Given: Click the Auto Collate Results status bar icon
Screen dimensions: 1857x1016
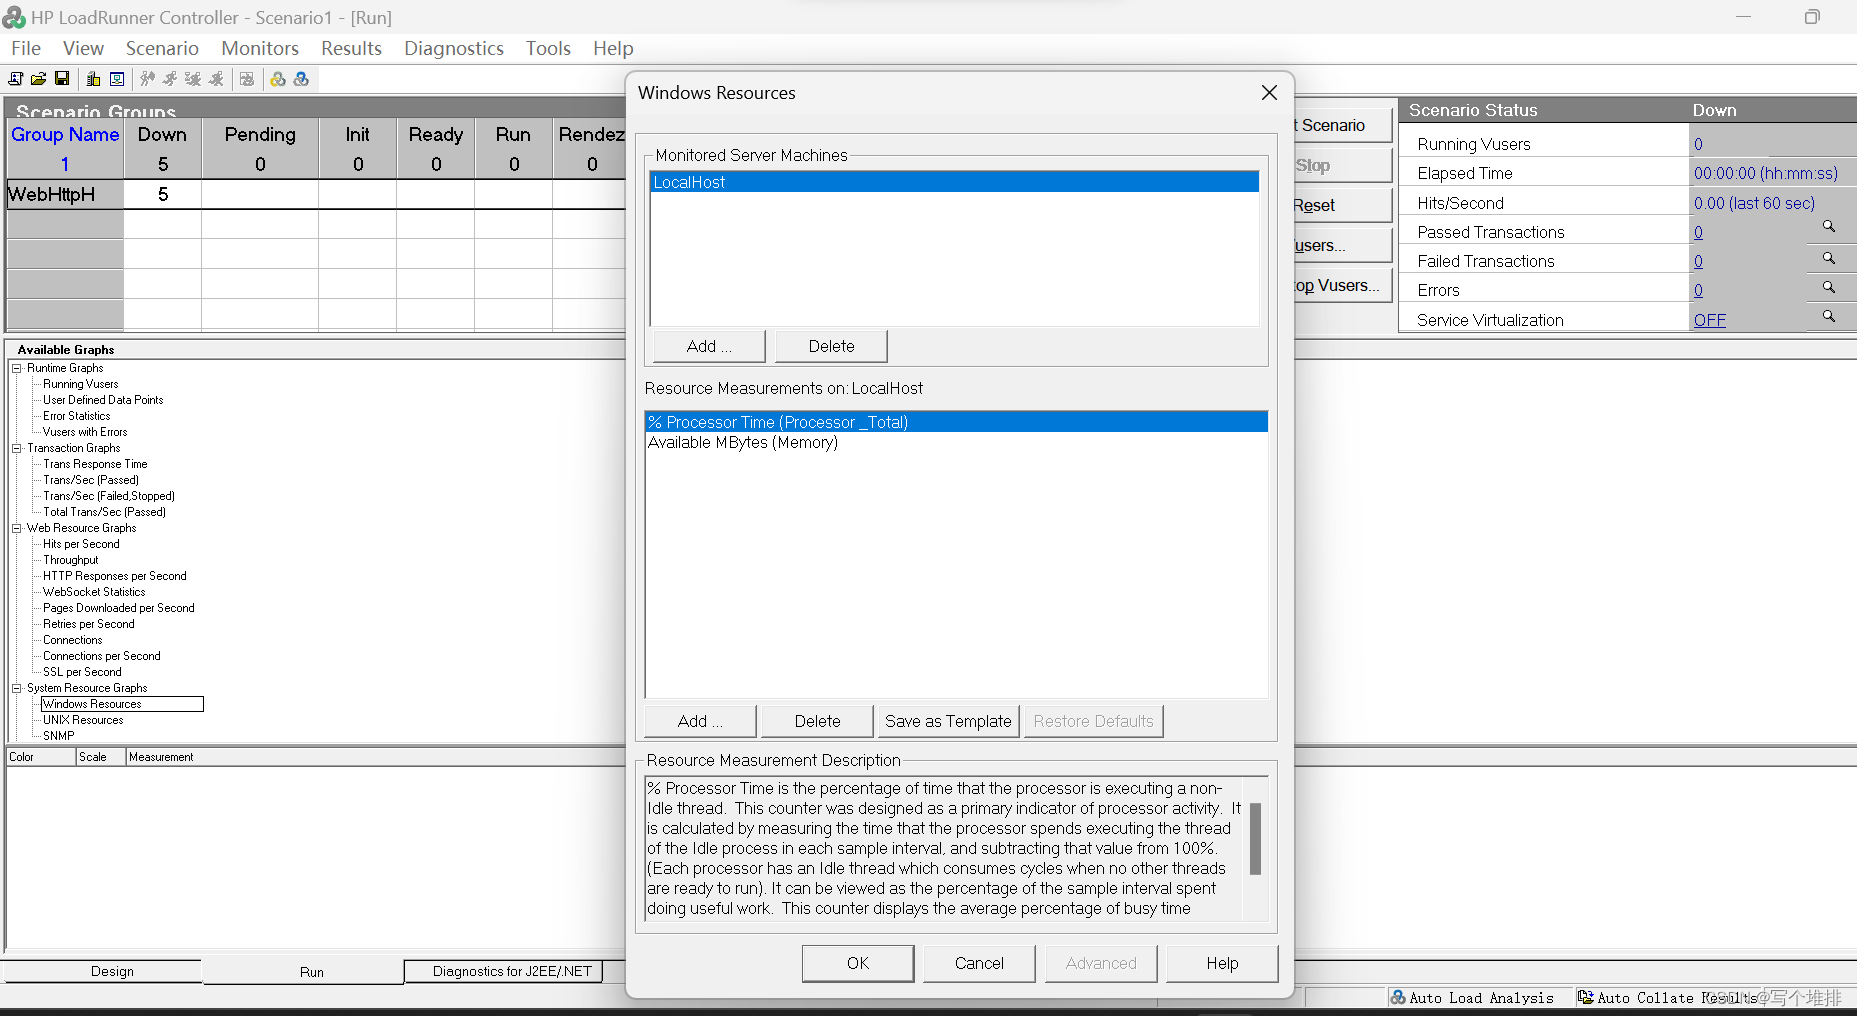Looking at the screenshot, I should tap(1585, 997).
